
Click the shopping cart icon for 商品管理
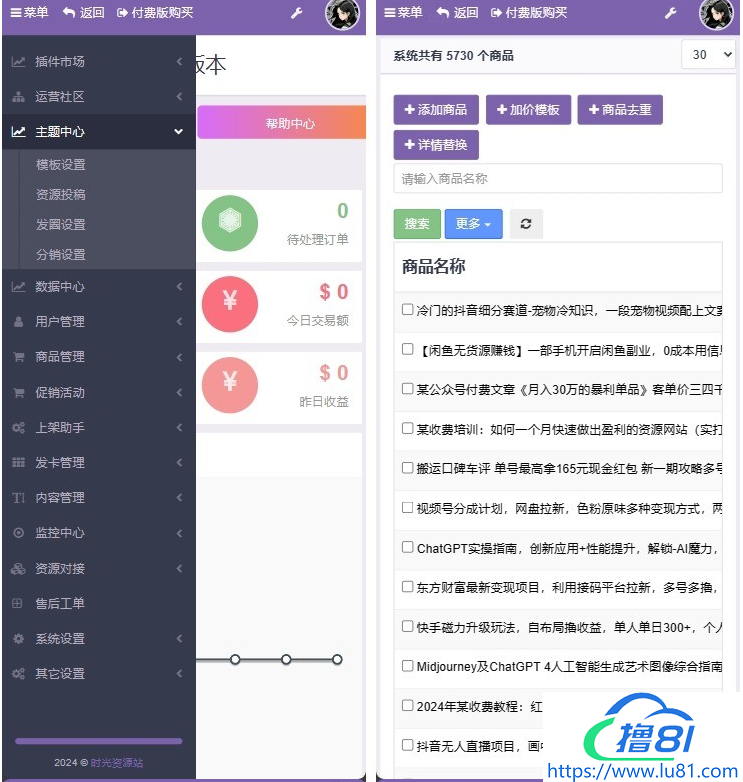[18, 357]
